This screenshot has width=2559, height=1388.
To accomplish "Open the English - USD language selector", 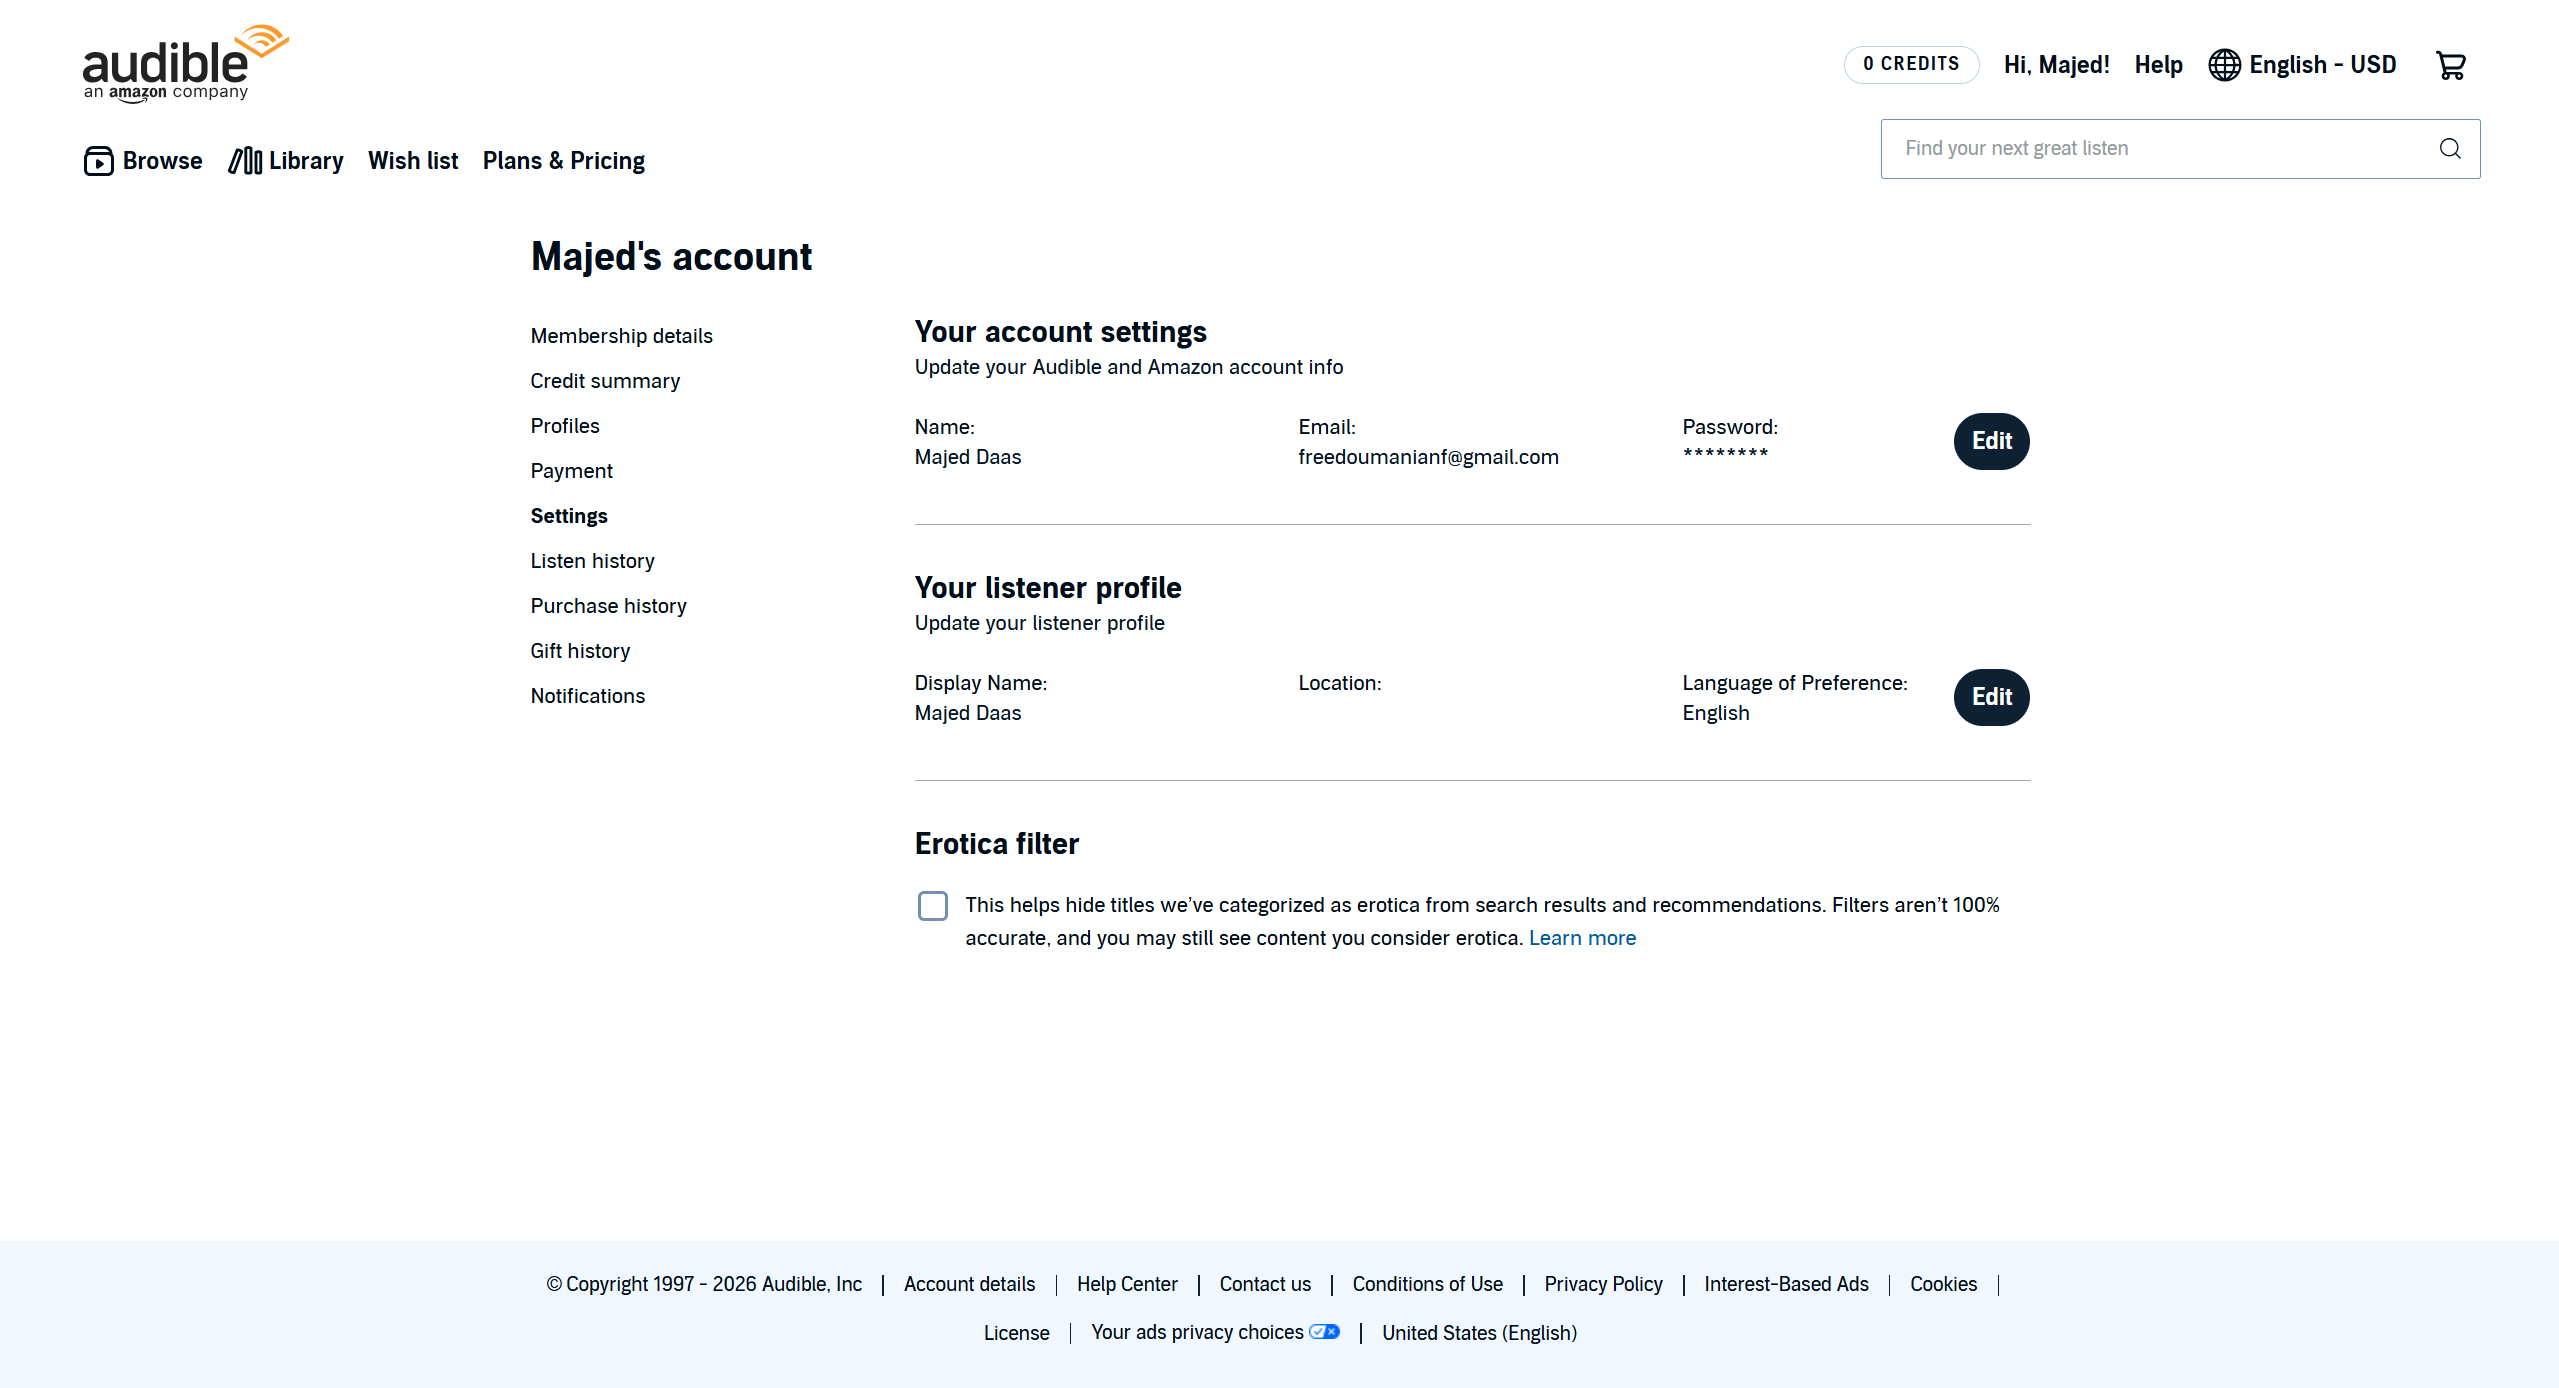I will click(2321, 65).
